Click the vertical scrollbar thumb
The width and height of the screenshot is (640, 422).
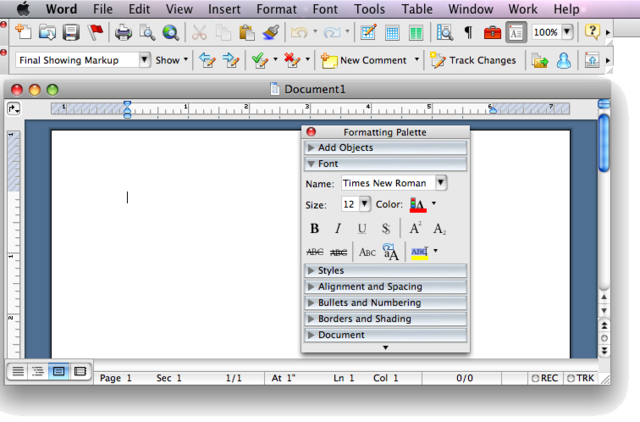pos(604,143)
